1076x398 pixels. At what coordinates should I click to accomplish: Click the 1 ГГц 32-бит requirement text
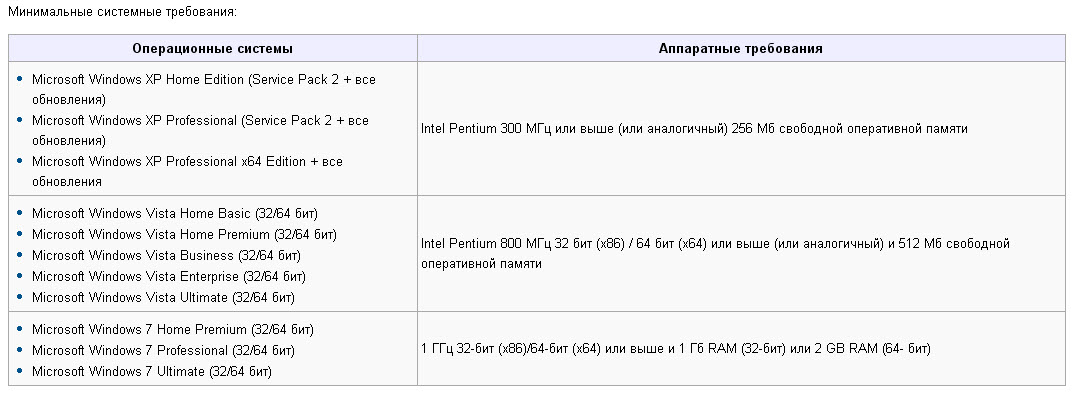tap(676, 349)
